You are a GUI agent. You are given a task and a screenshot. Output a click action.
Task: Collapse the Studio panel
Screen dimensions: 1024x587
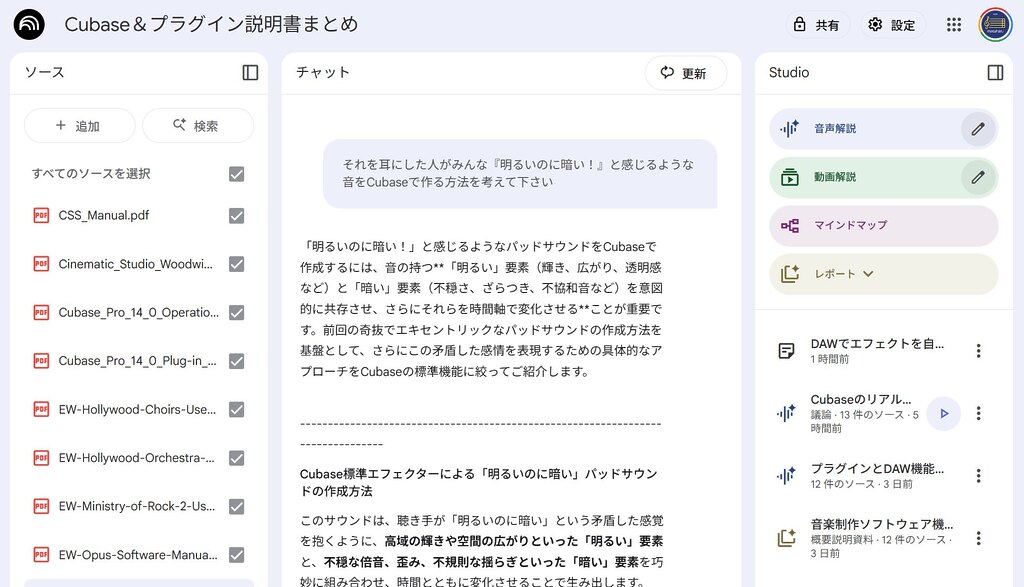point(995,72)
